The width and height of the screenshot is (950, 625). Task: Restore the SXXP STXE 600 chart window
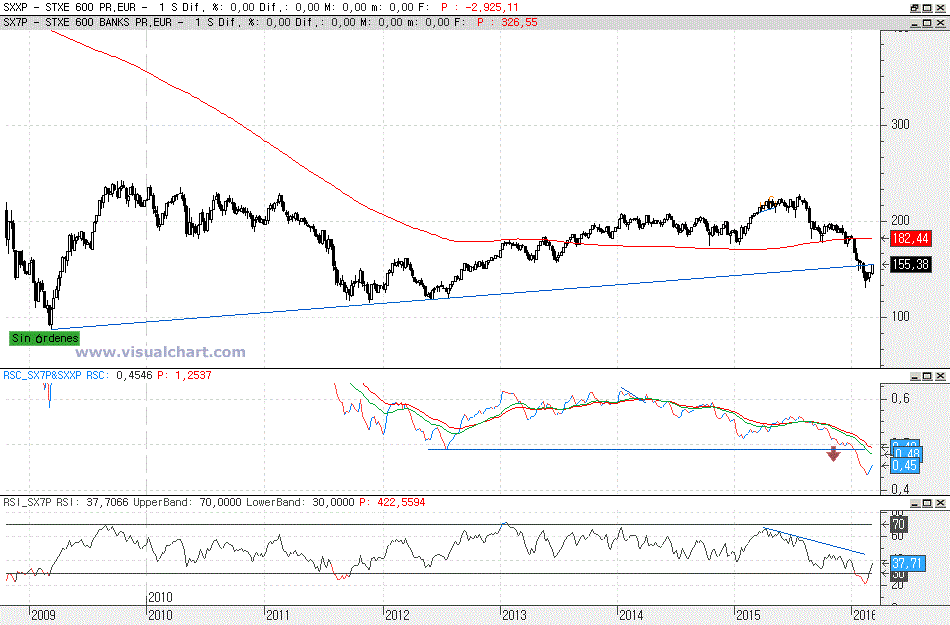click(915, 8)
